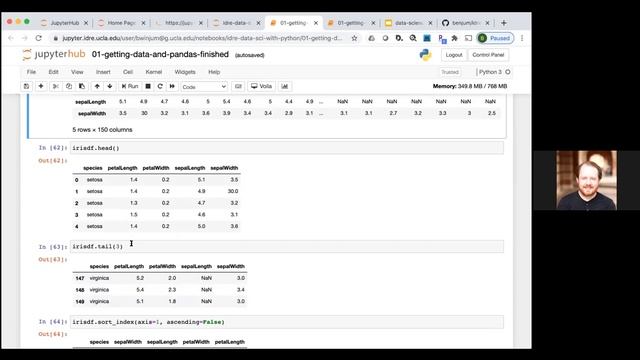
Task: Interrupt the kernel with the stop icon
Action: (x=148, y=86)
